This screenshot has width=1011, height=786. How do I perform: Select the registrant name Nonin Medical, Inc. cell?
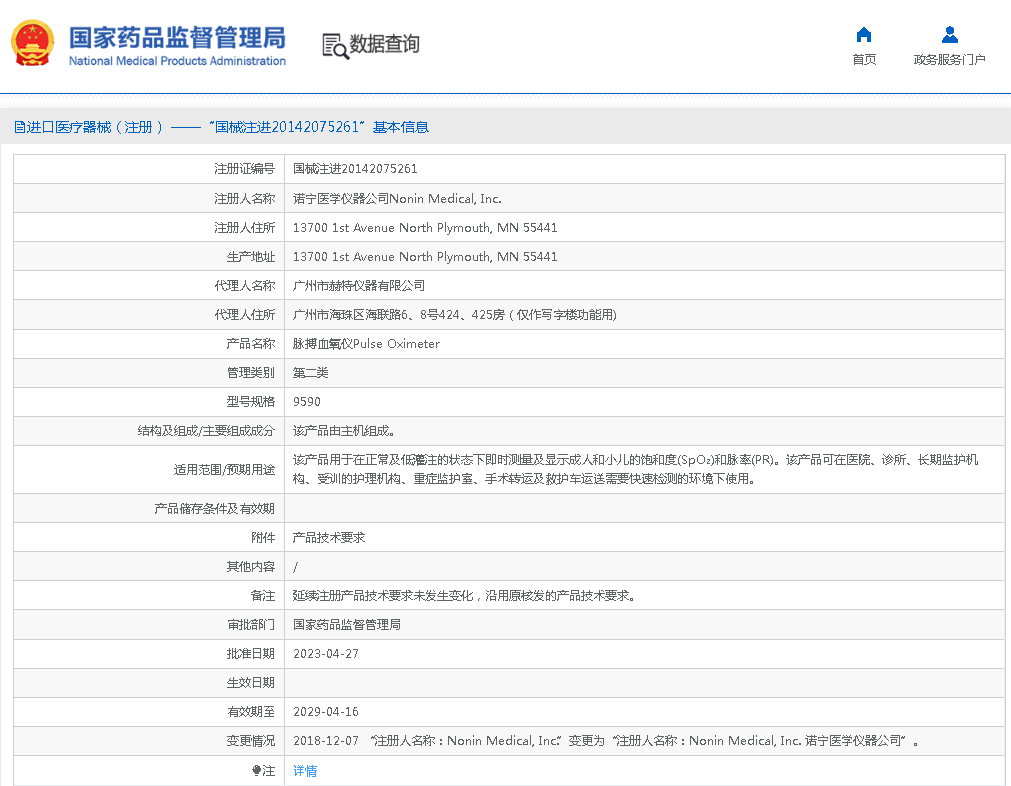(397, 199)
